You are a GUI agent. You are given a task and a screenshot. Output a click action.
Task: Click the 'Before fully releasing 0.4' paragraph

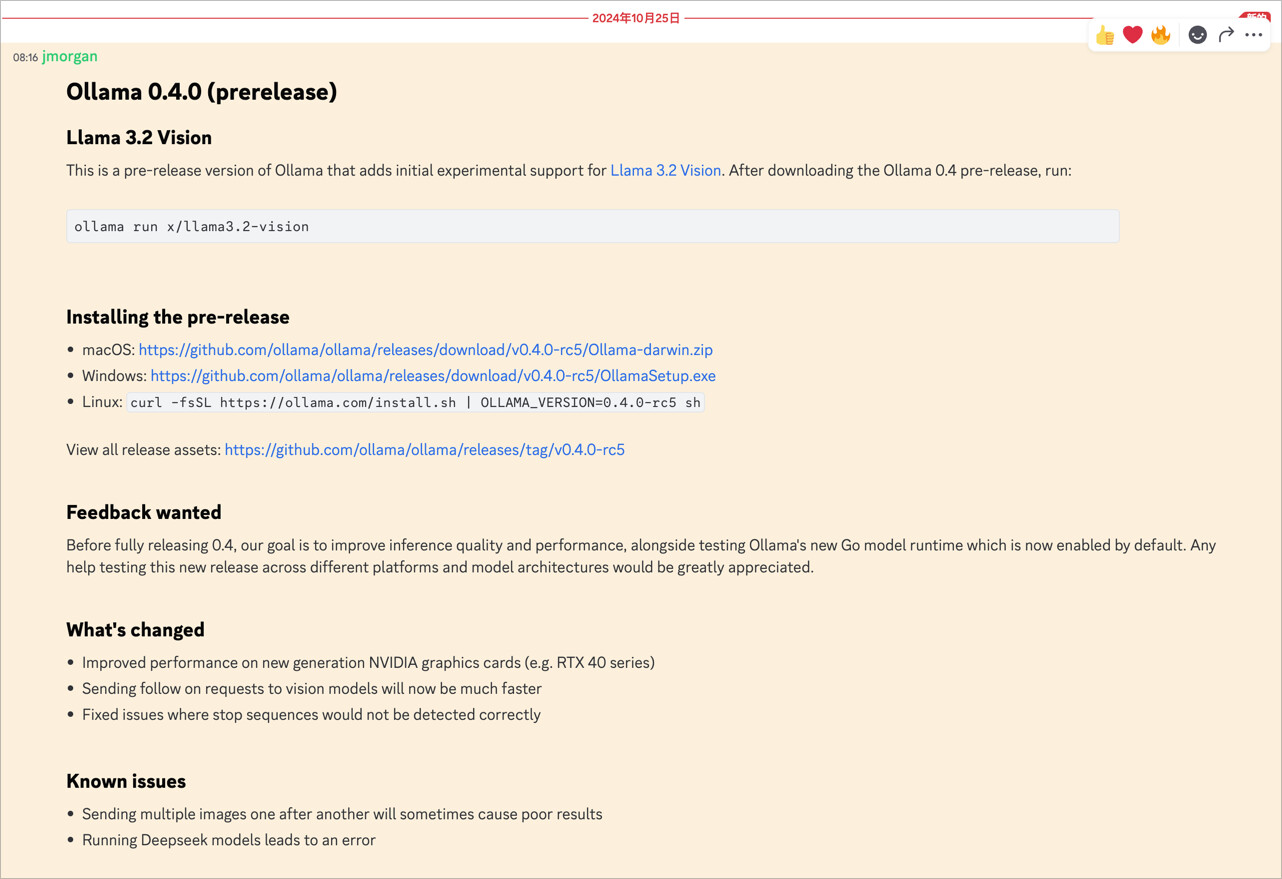point(641,556)
